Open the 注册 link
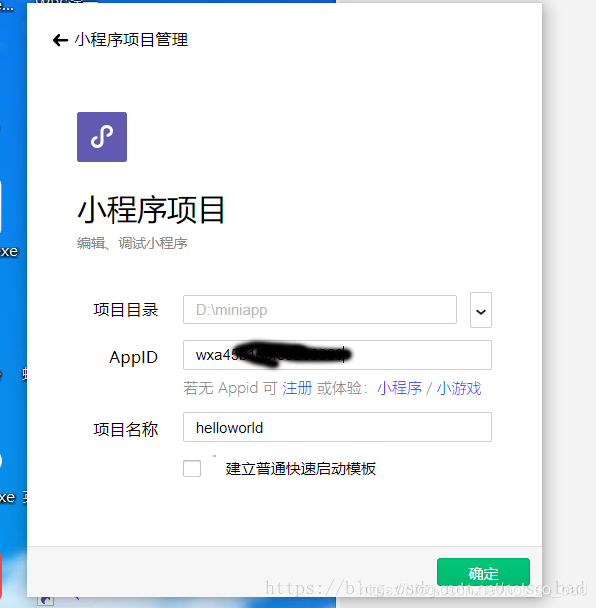 pos(297,388)
